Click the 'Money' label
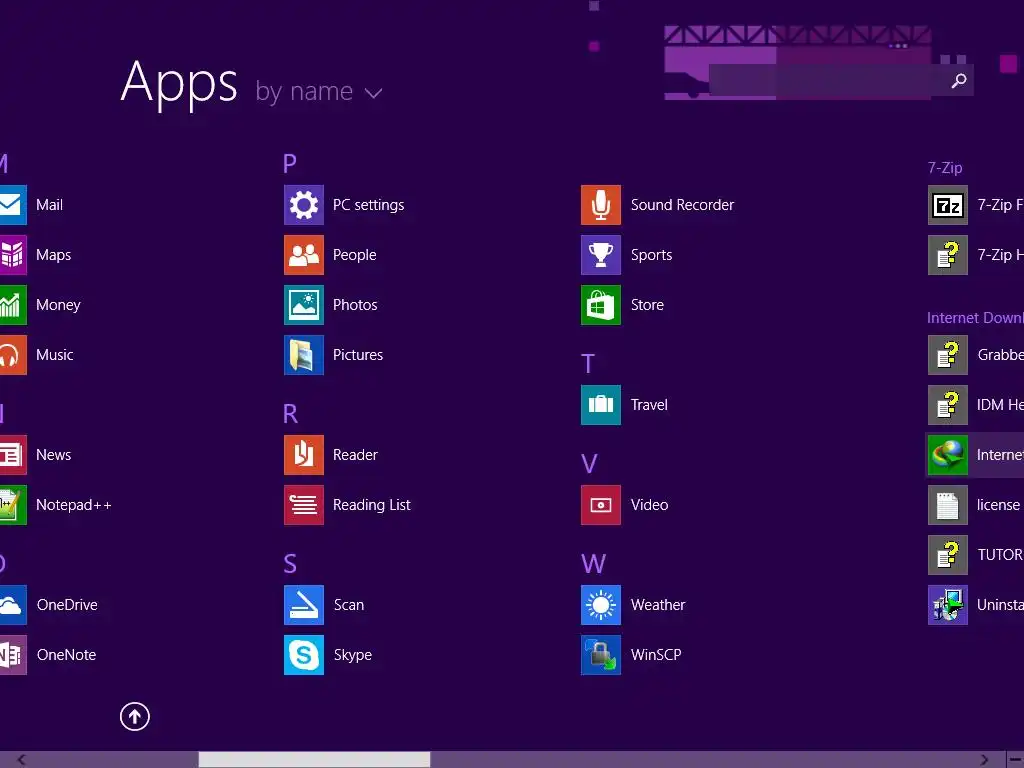This screenshot has height=768, width=1024. tap(58, 305)
